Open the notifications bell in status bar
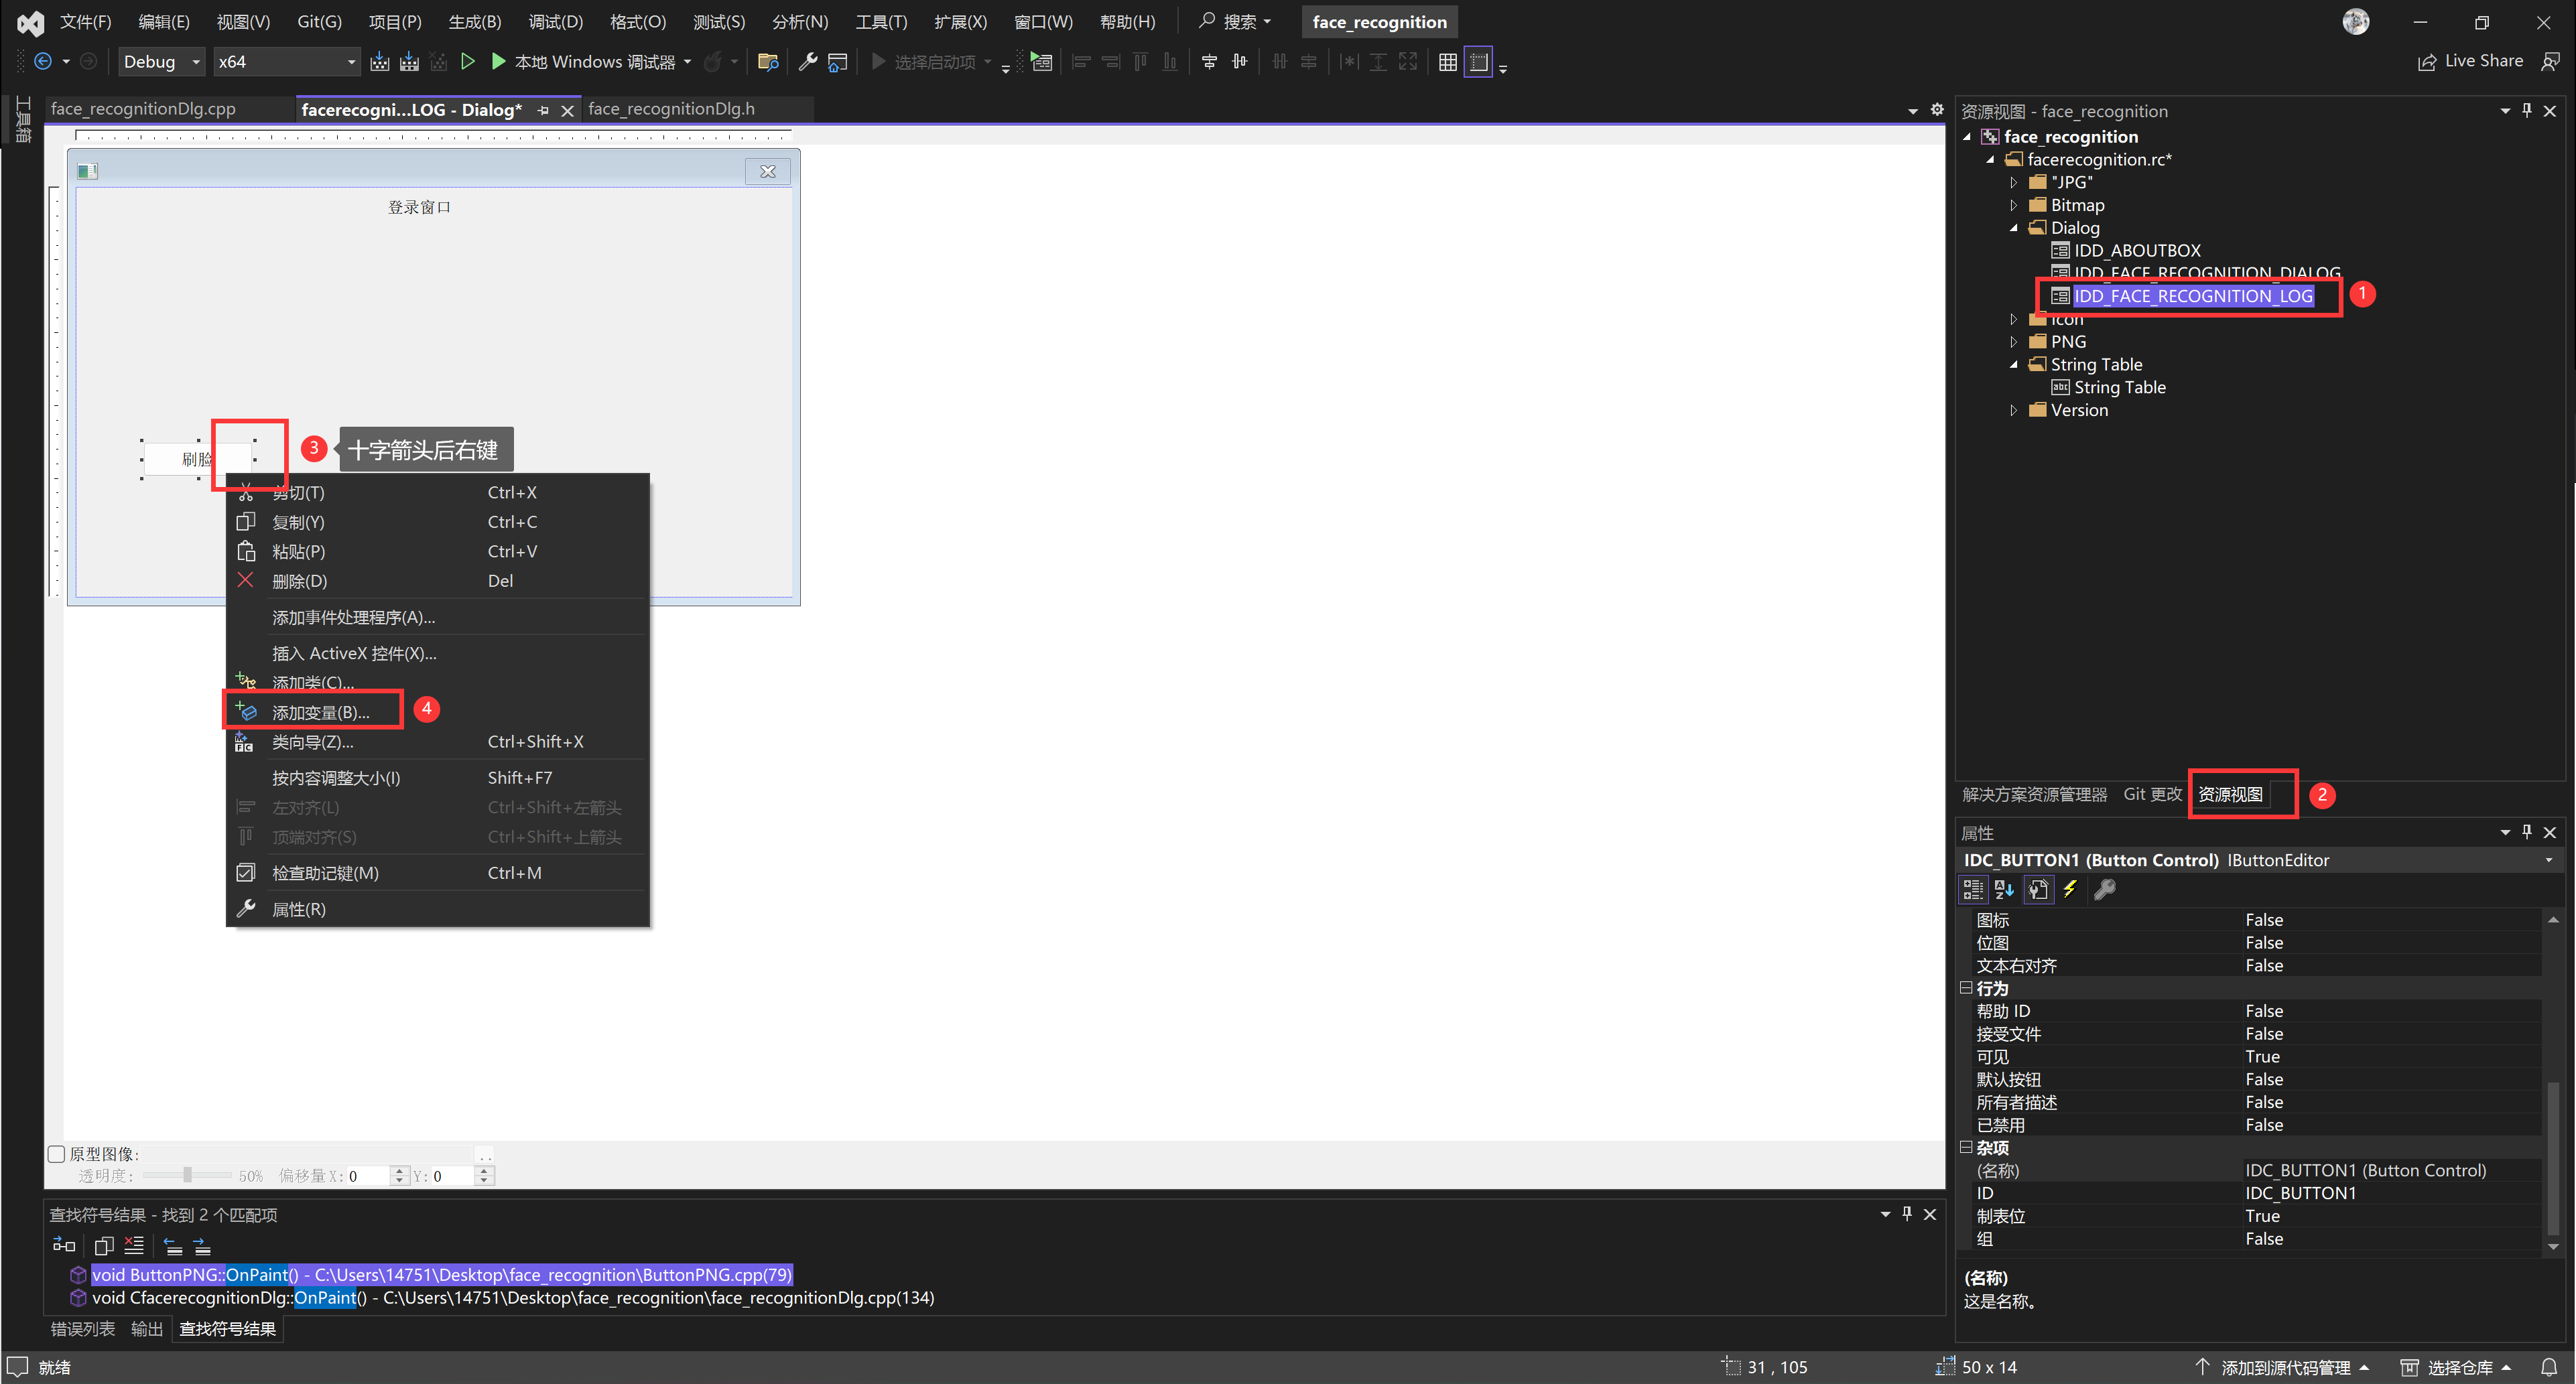2576x1384 pixels. click(2549, 1367)
